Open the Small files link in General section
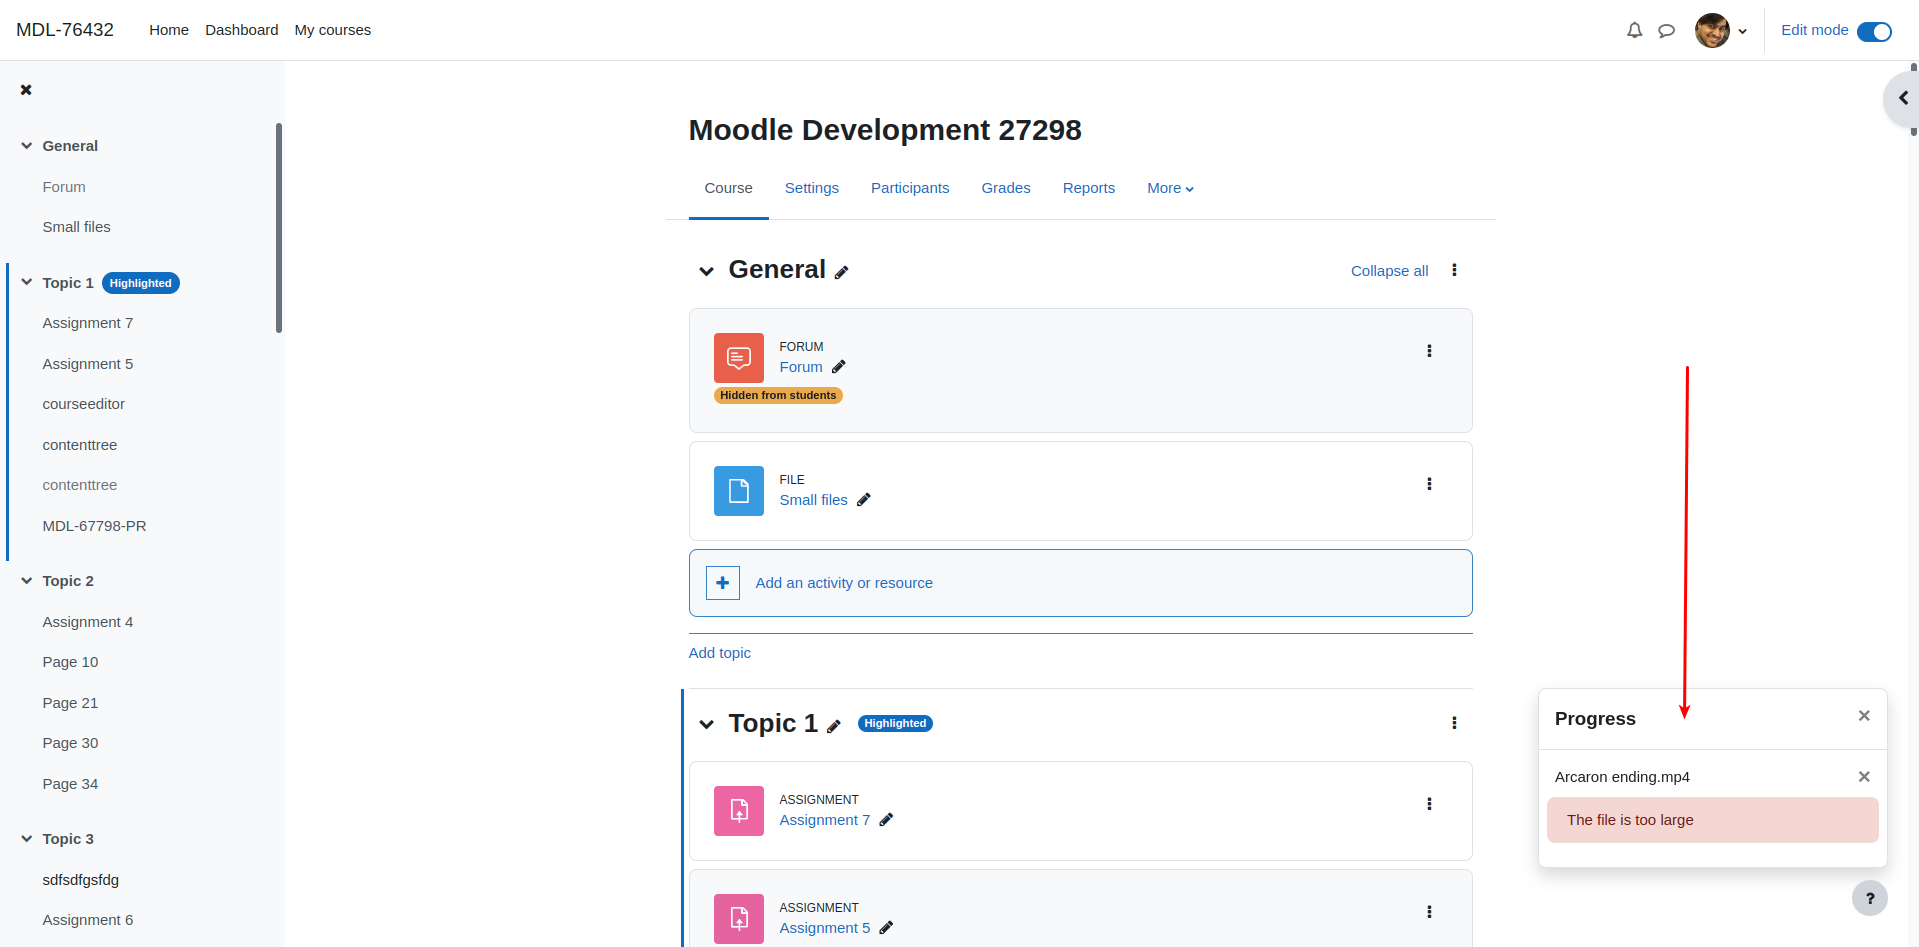Viewport: 1919px width, 947px height. tap(813, 500)
